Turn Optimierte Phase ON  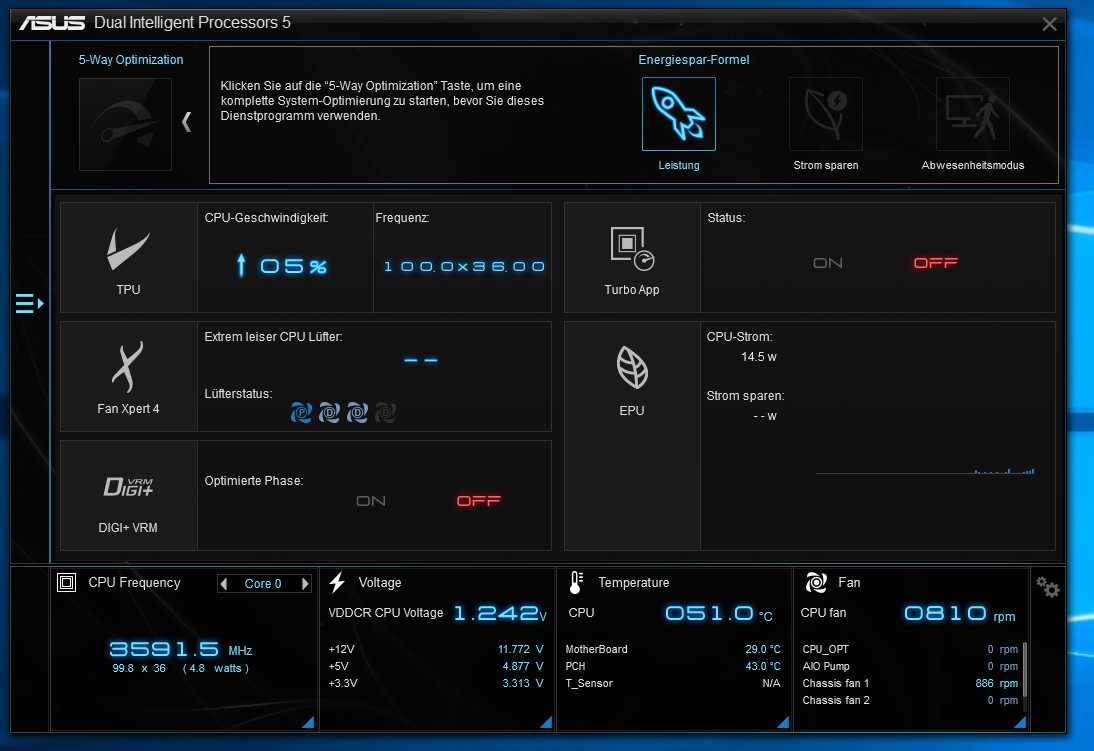pos(370,501)
